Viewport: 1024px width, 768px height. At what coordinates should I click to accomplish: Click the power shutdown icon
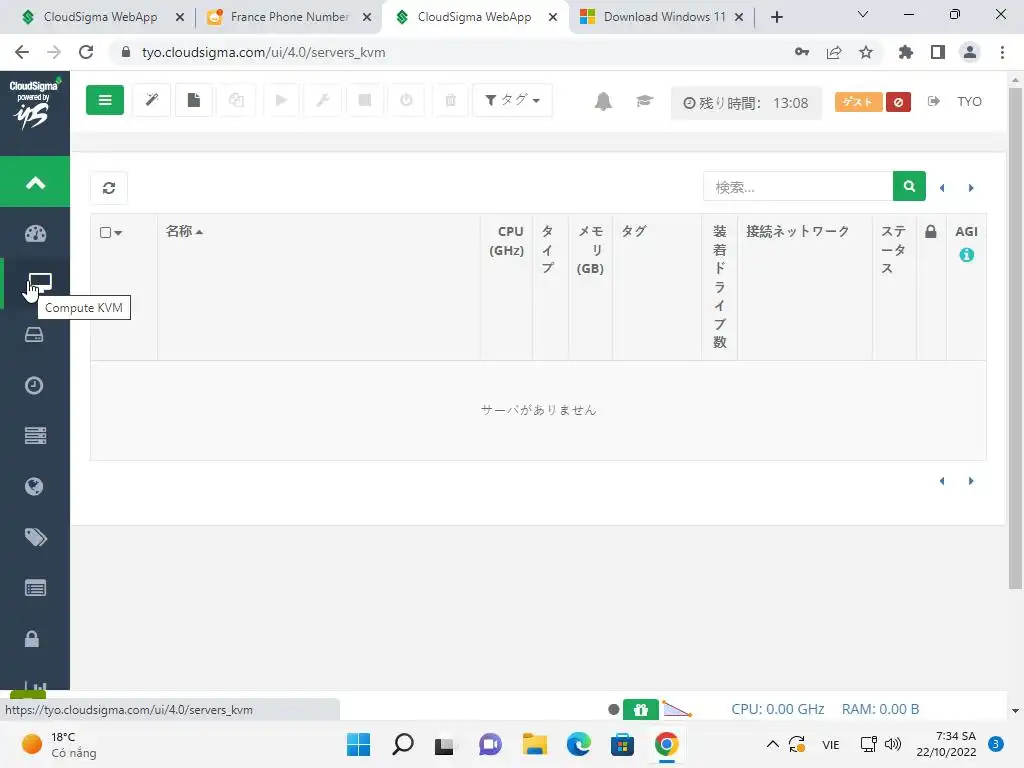coord(406,101)
